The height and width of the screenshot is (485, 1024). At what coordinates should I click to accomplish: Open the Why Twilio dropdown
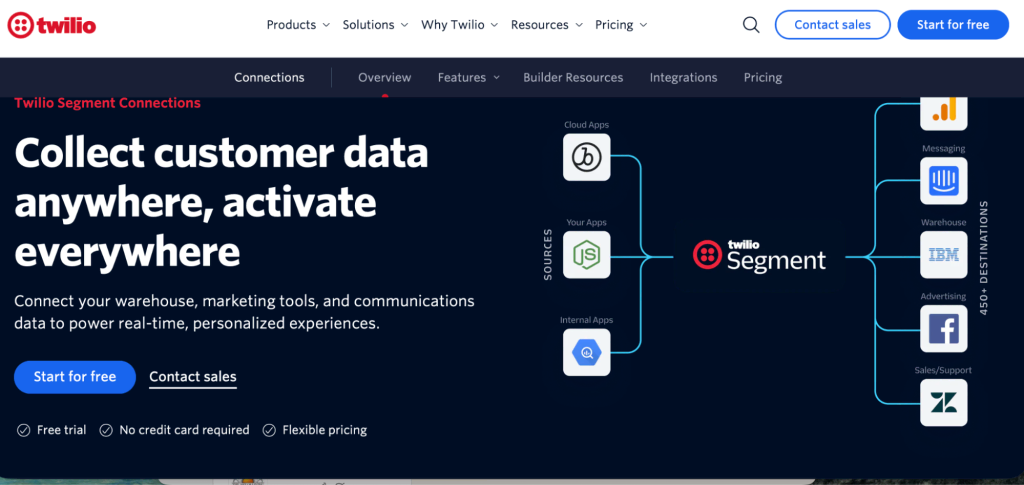tap(460, 25)
